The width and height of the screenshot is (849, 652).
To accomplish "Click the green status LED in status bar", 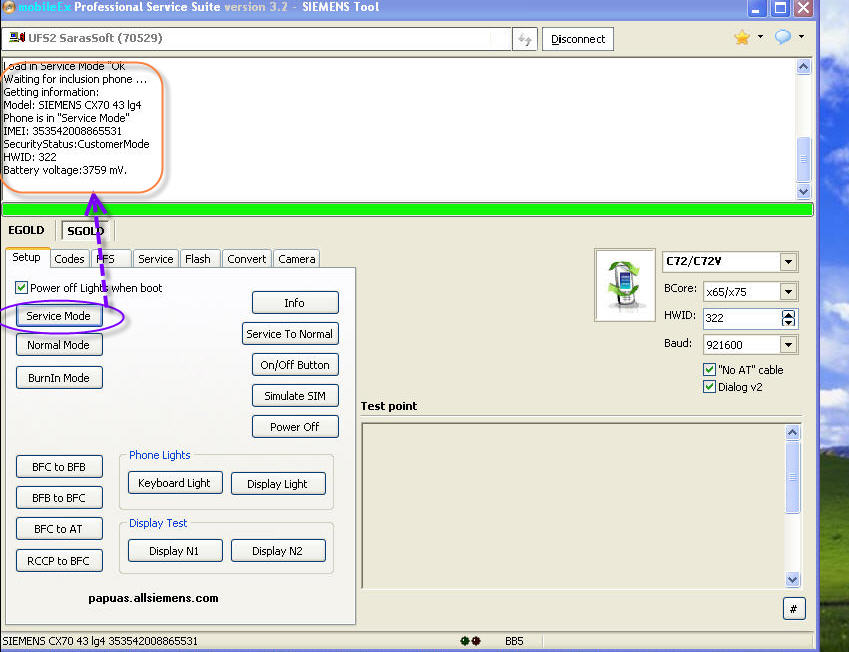I will (x=464, y=641).
